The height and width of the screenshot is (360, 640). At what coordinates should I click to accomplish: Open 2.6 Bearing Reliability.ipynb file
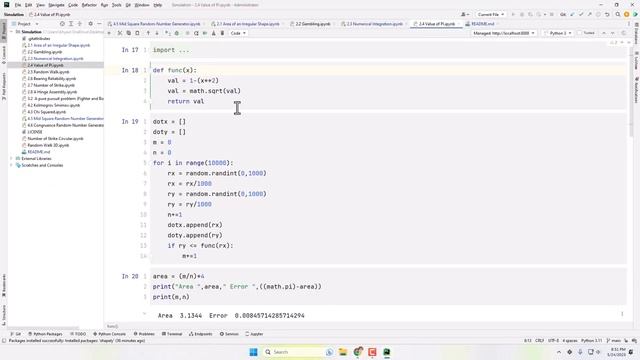click(x=51, y=78)
